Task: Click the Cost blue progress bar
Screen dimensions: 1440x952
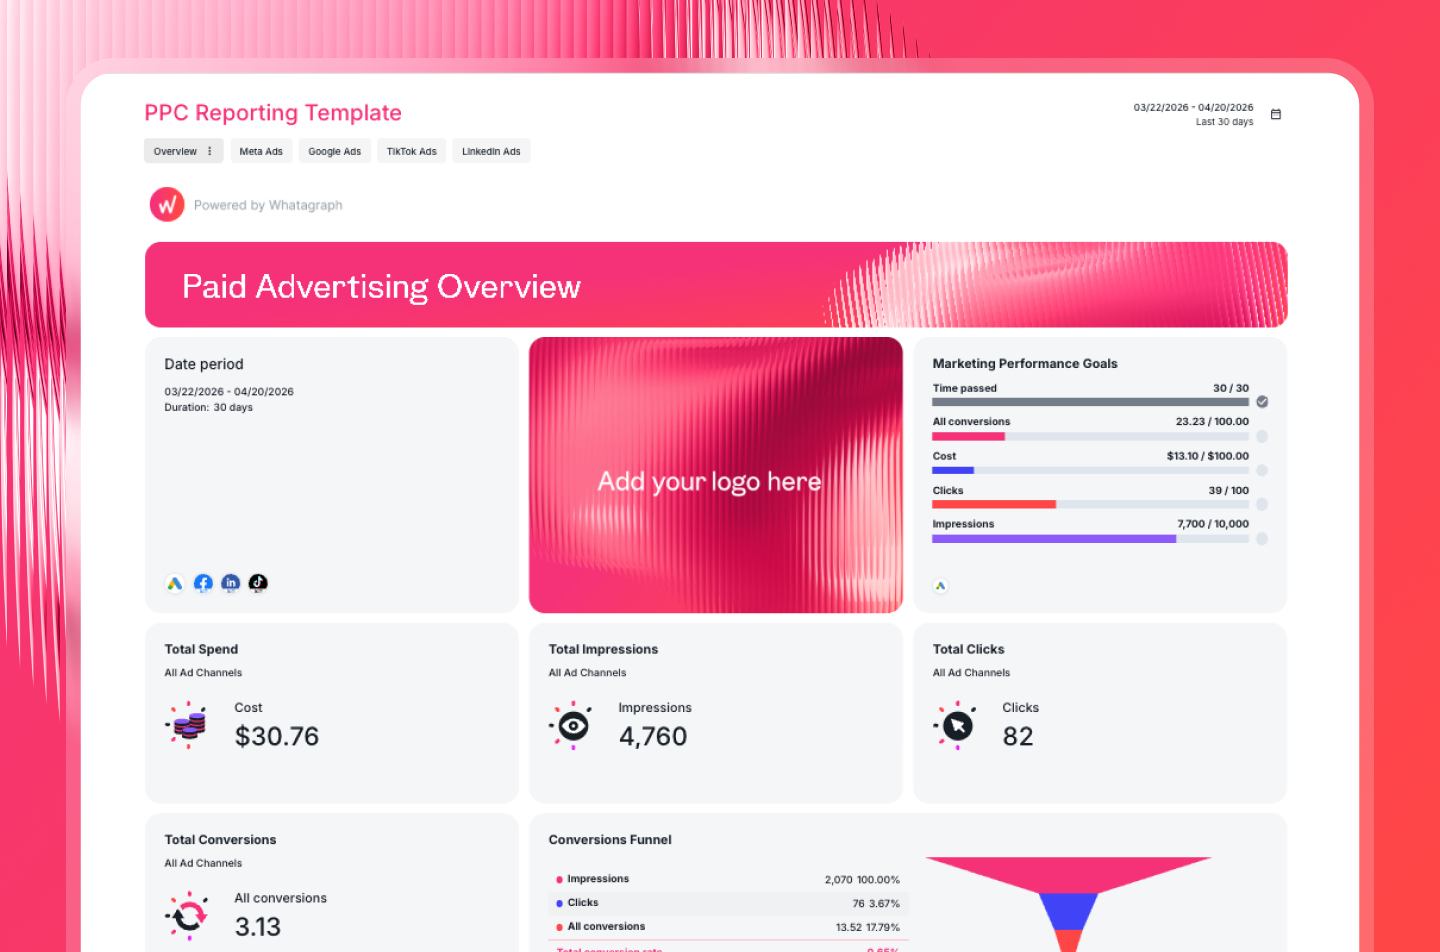Action: pyautogui.click(x=953, y=470)
